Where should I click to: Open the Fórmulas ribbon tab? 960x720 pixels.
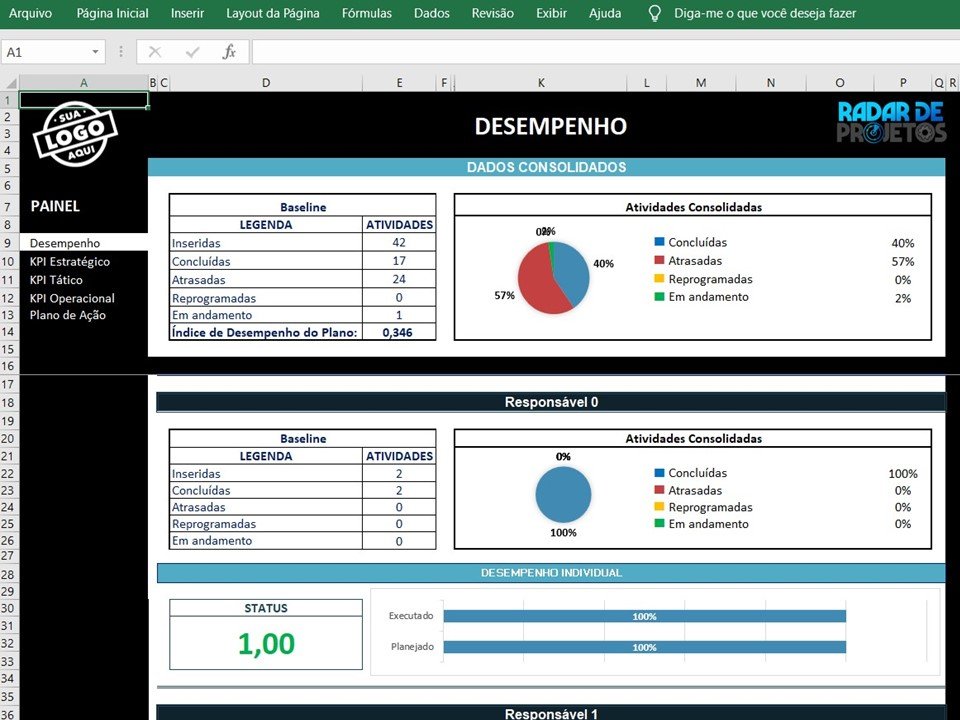(365, 14)
